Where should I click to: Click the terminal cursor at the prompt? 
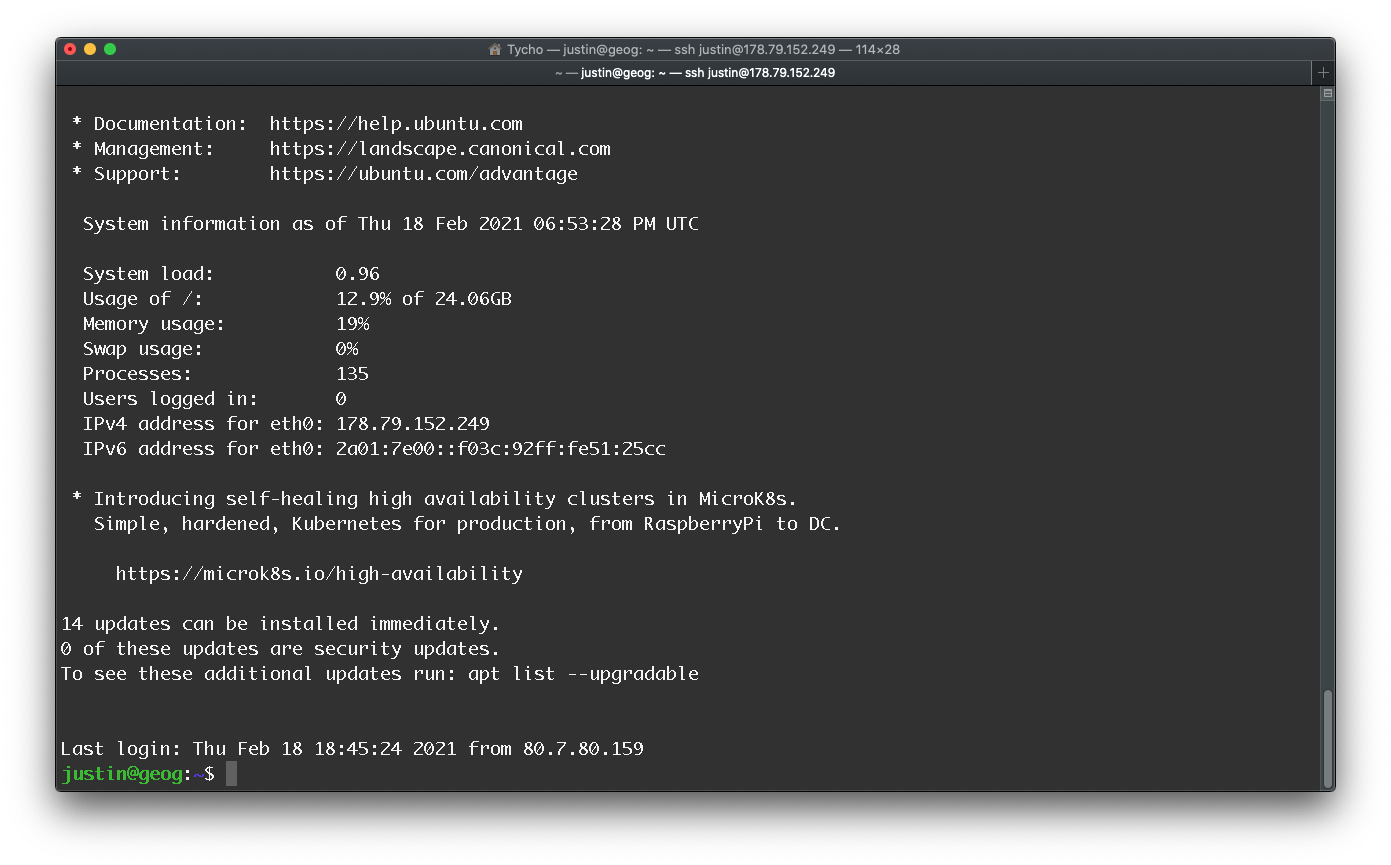(231, 773)
